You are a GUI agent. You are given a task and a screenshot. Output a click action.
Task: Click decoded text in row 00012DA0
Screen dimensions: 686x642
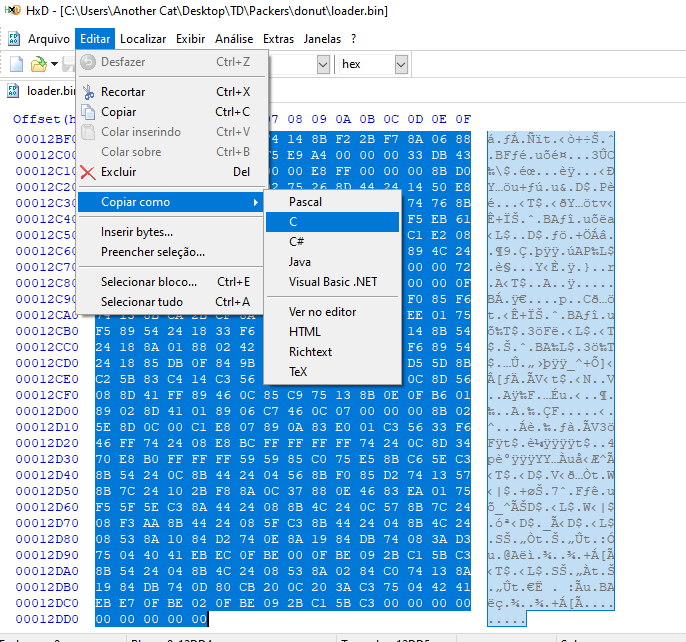551,572
